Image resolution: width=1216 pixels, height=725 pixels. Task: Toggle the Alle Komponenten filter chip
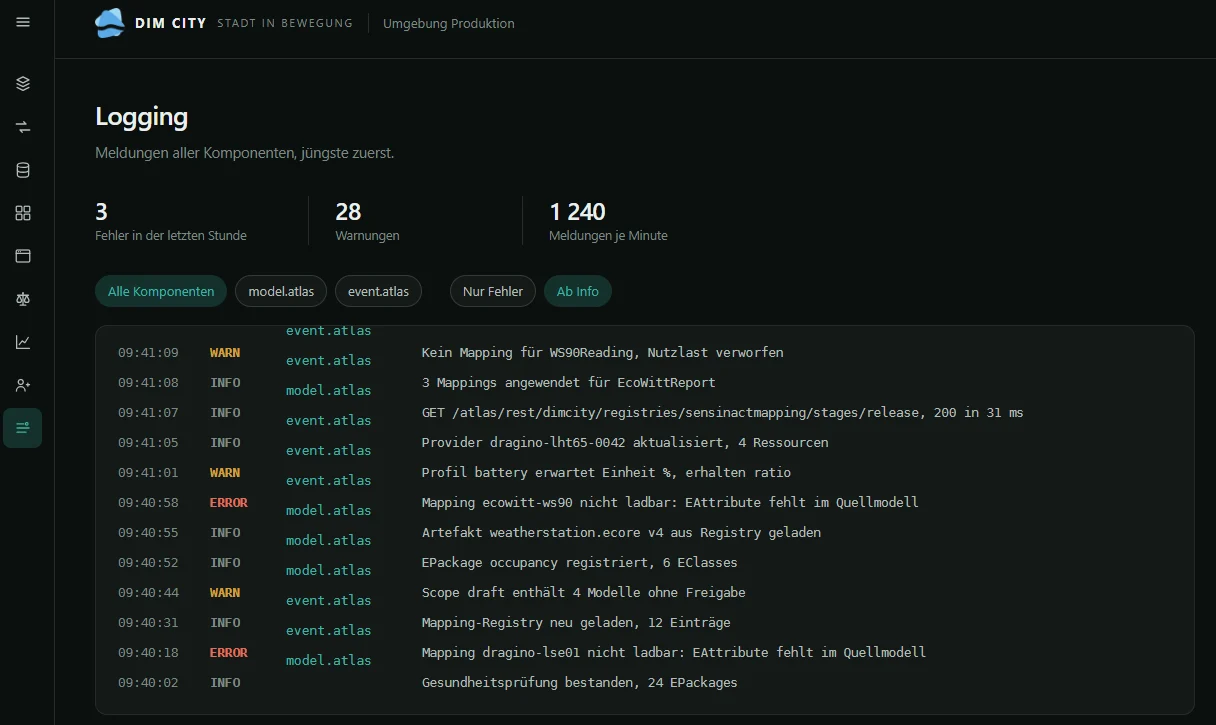coord(161,291)
